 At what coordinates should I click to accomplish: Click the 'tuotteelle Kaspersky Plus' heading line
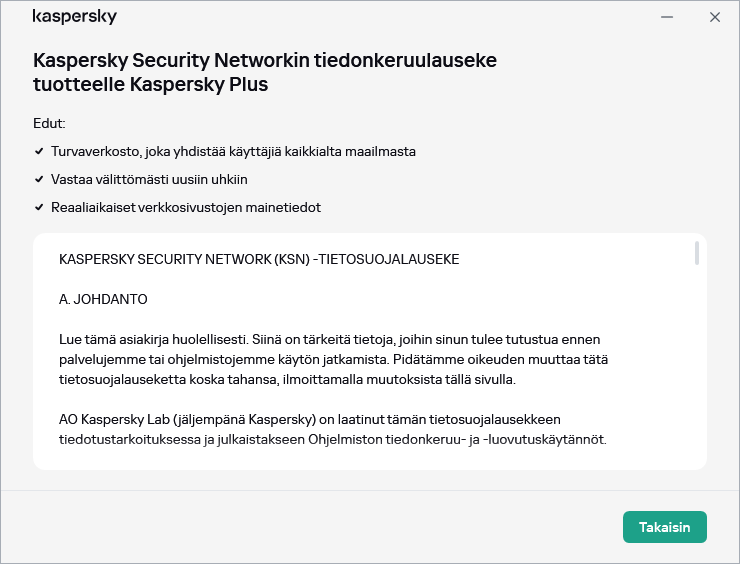pyautogui.click(x=150, y=85)
